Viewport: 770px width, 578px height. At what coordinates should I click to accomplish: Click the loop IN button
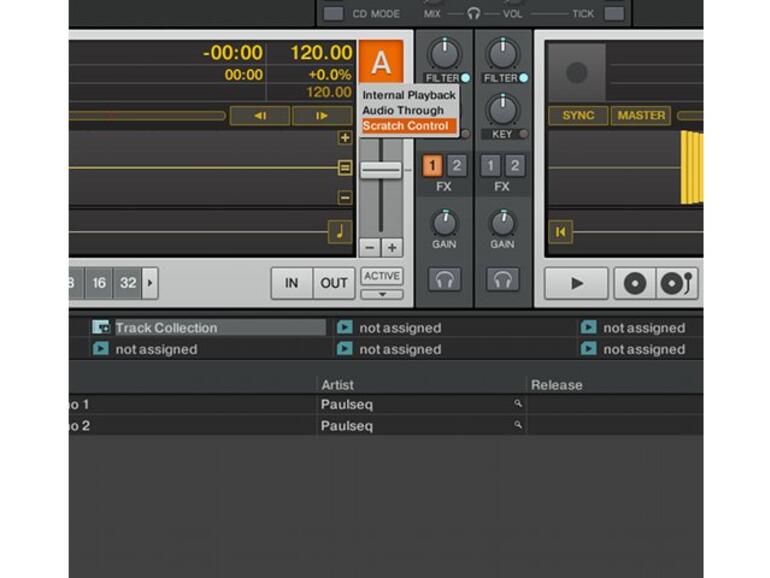point(291,283)
